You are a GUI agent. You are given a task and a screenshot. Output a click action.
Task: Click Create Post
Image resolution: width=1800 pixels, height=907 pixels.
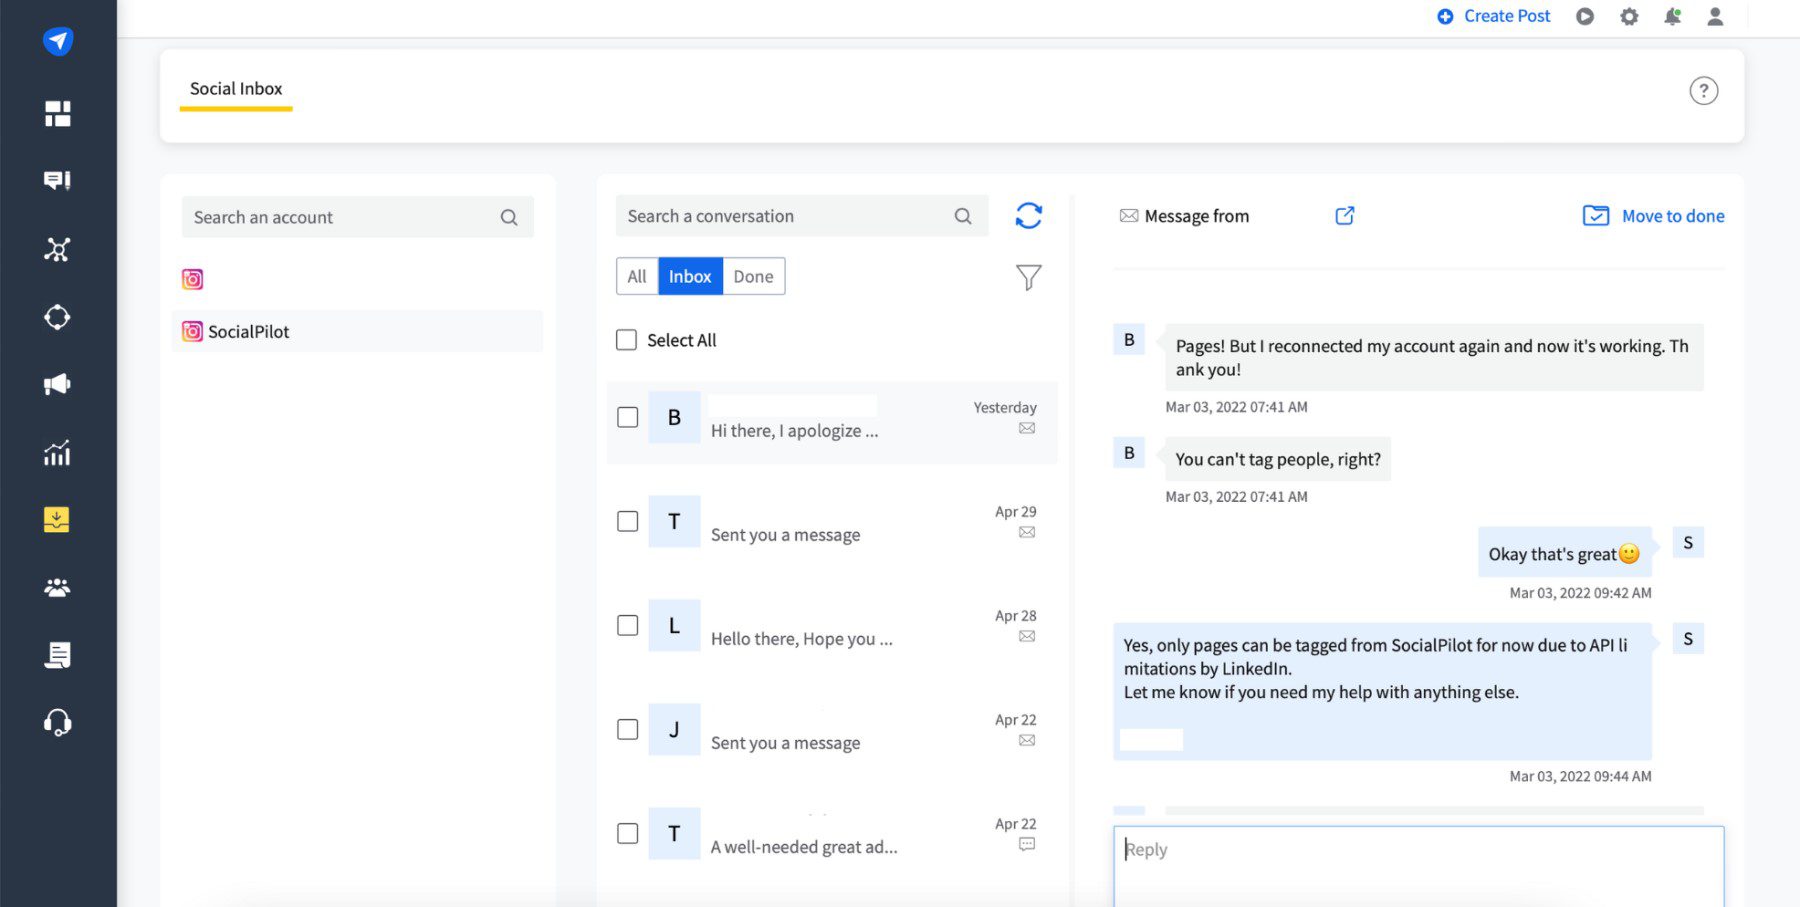point(1494,16)
